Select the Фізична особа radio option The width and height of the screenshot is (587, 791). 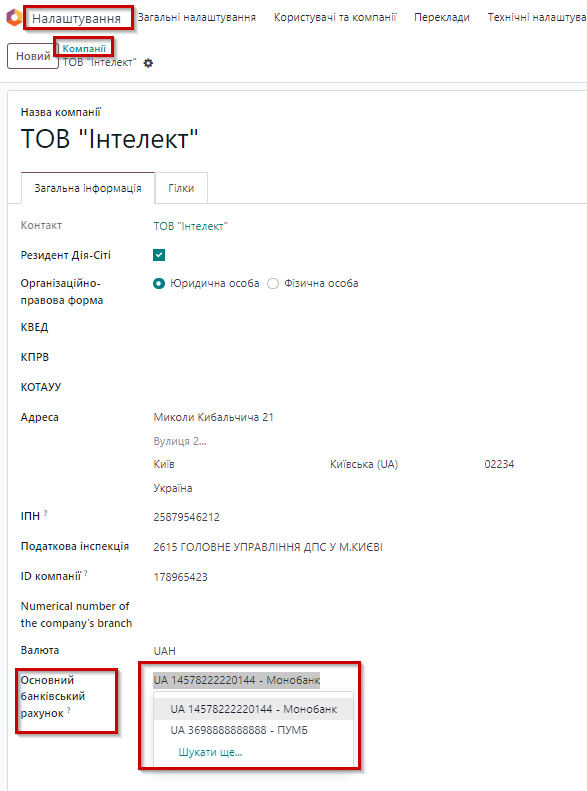click(273, 284)
